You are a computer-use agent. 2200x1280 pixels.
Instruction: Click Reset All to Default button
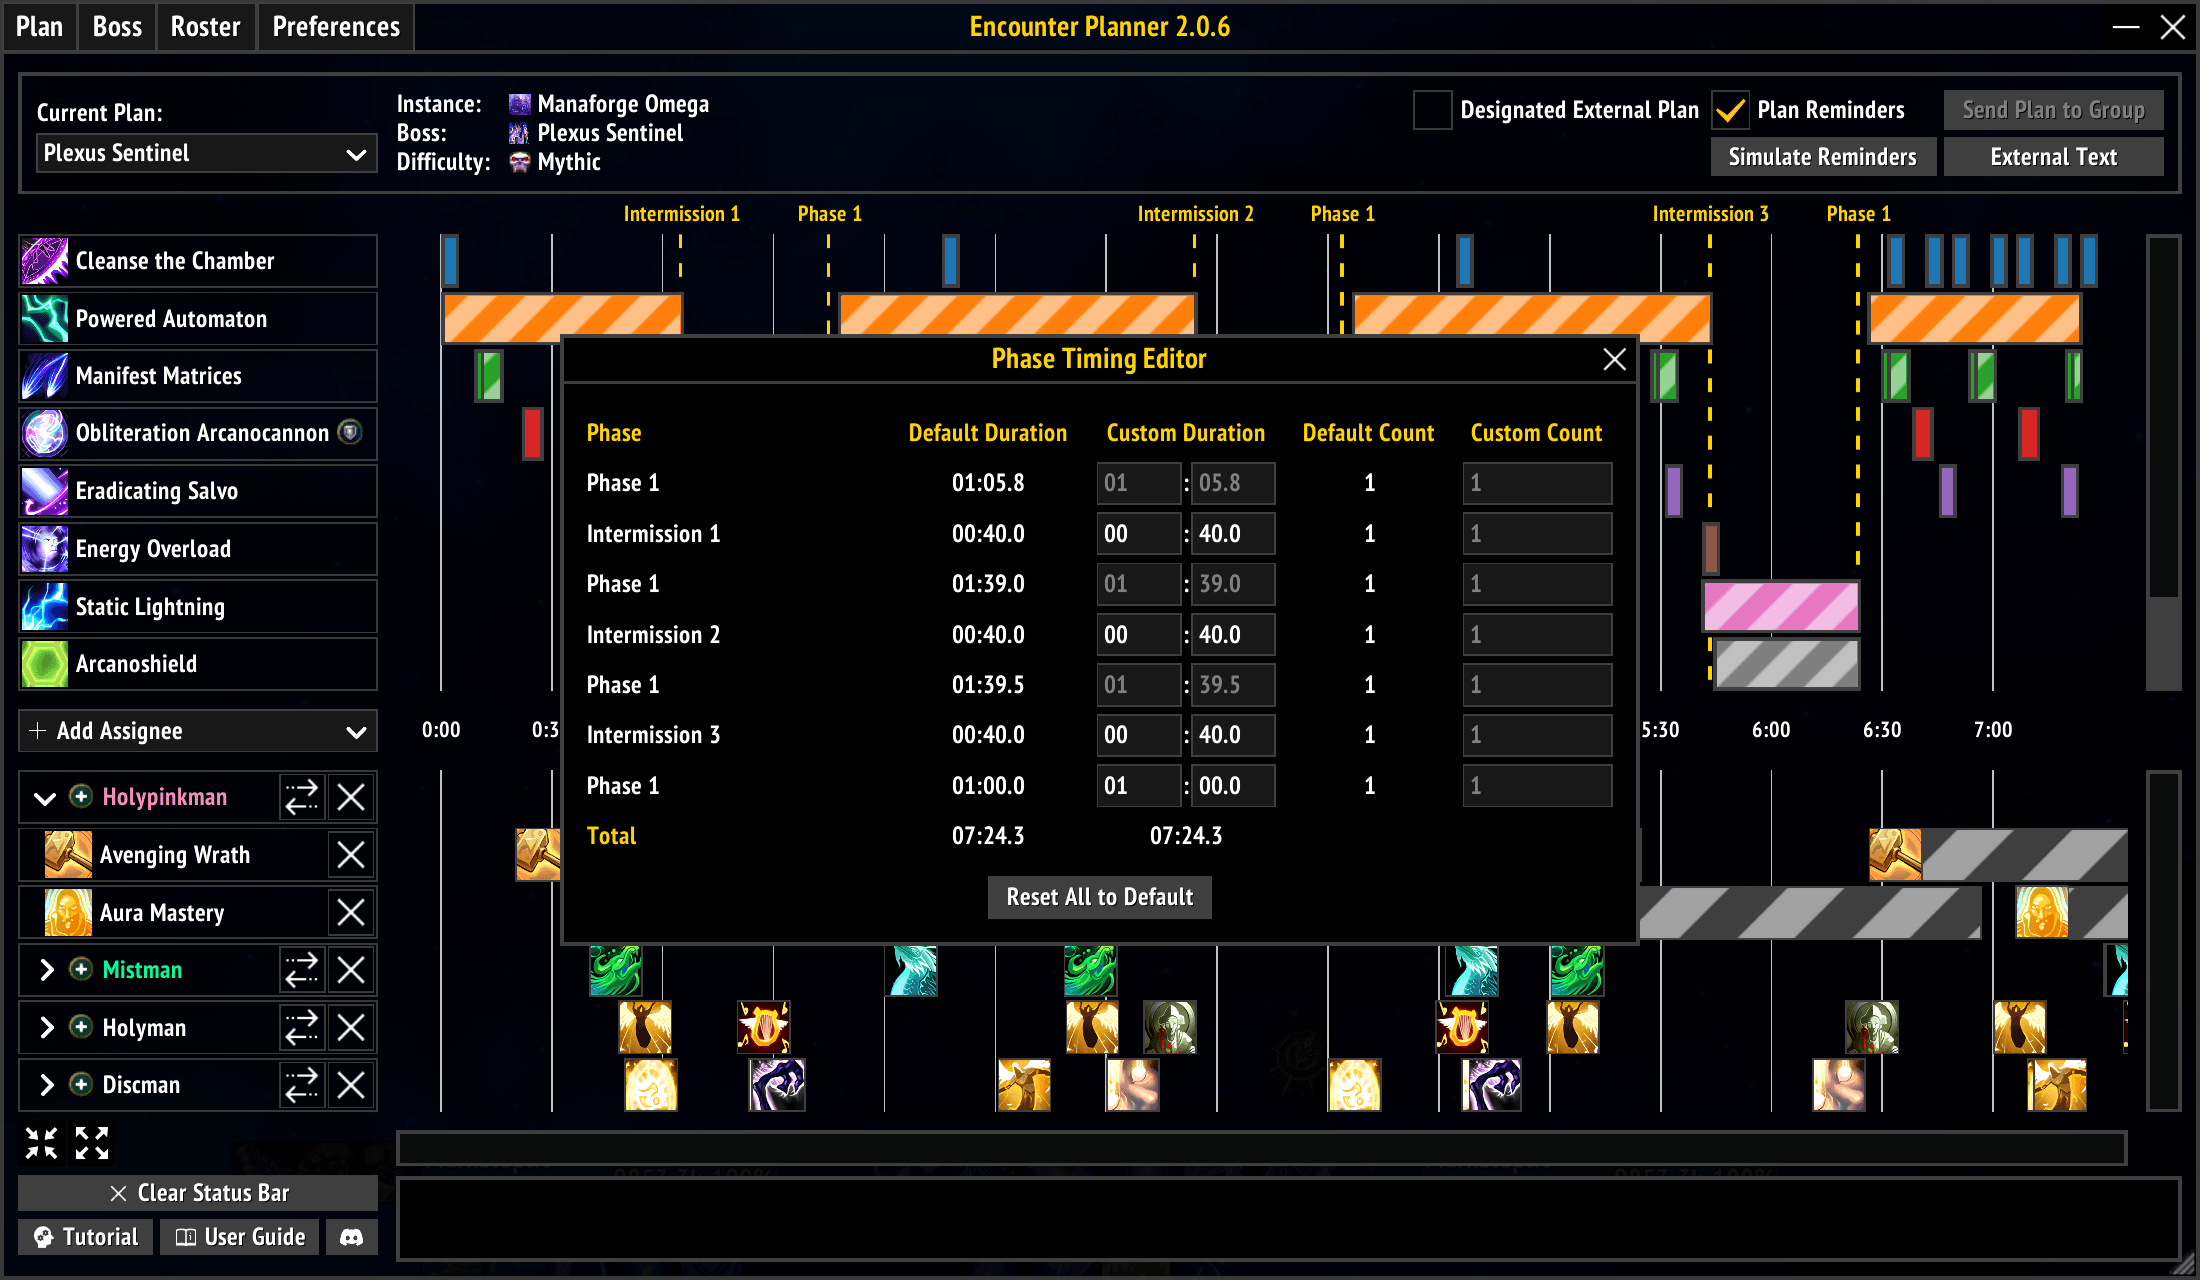tap(1099, 897)
